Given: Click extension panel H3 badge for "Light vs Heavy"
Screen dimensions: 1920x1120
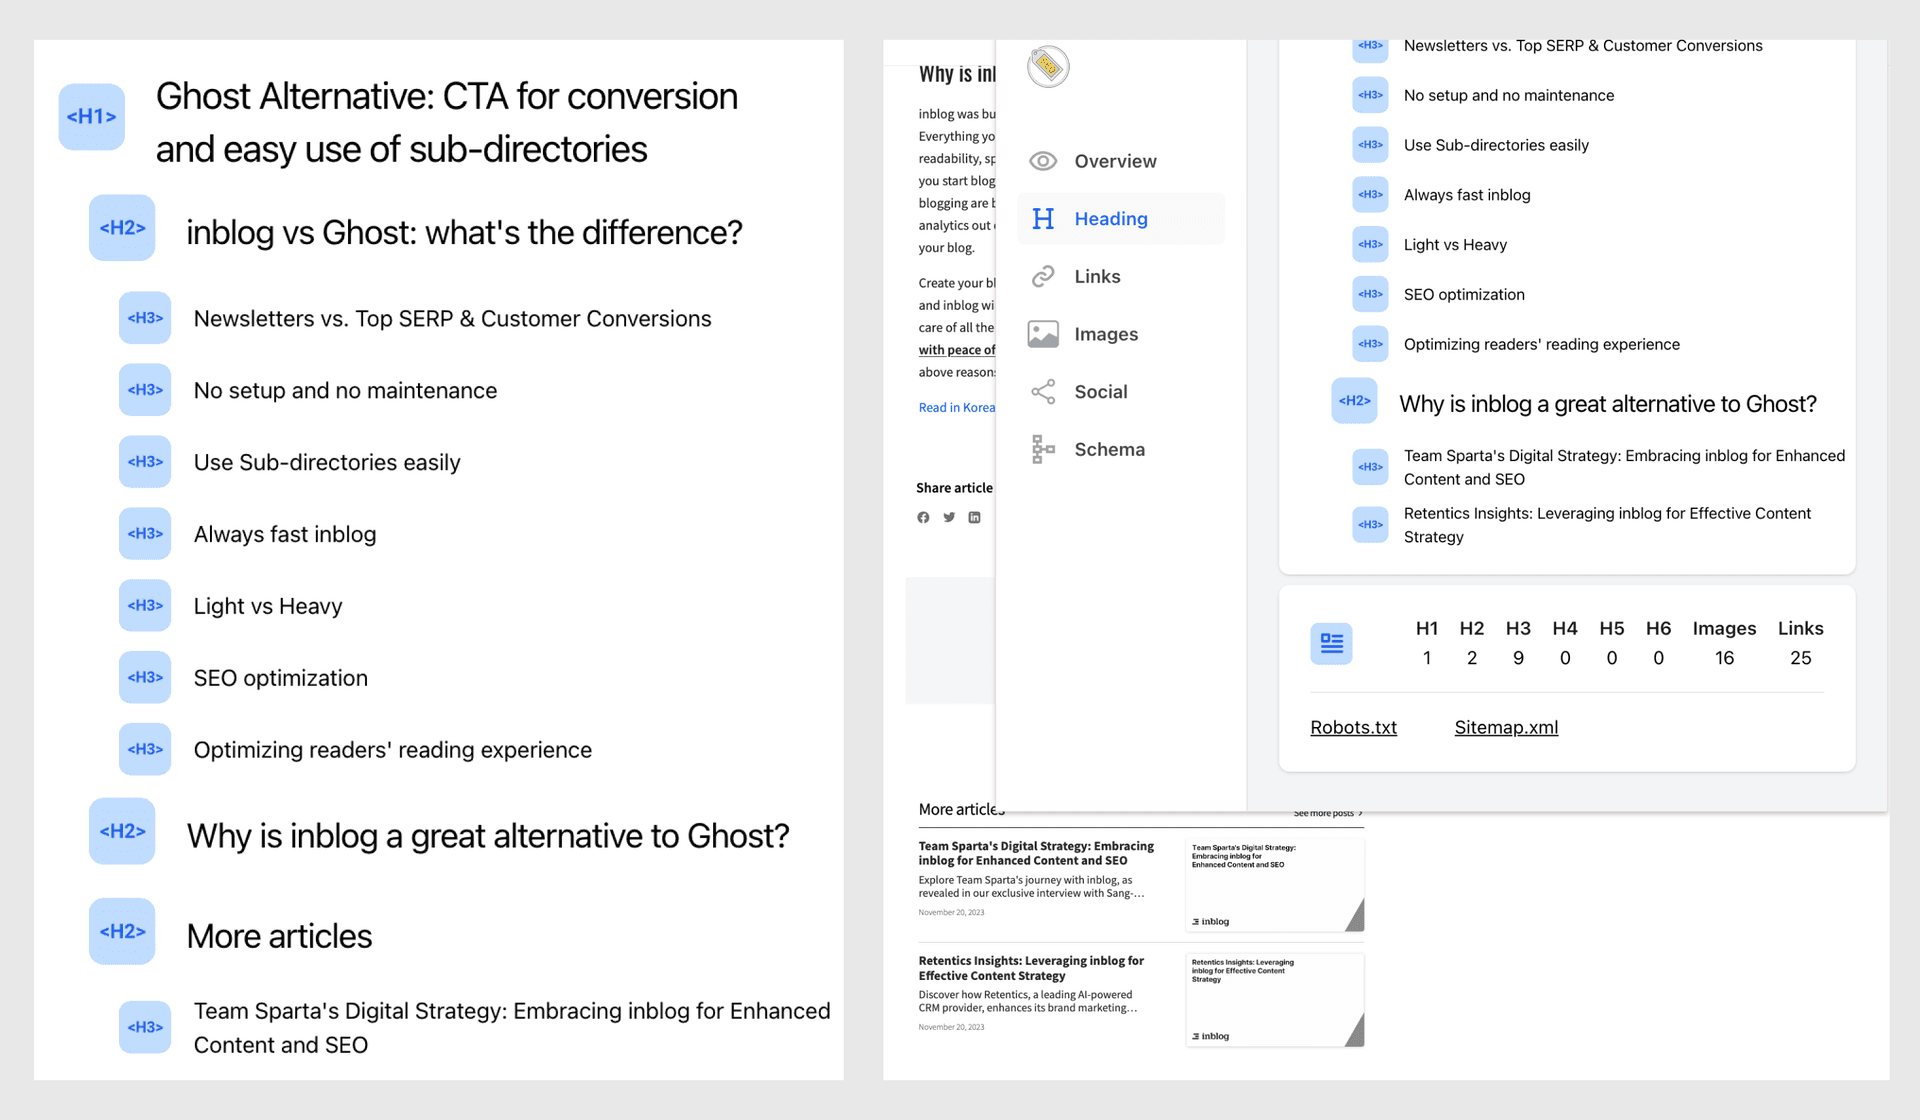Looking at the screenshot, I should pos(1370,245).
